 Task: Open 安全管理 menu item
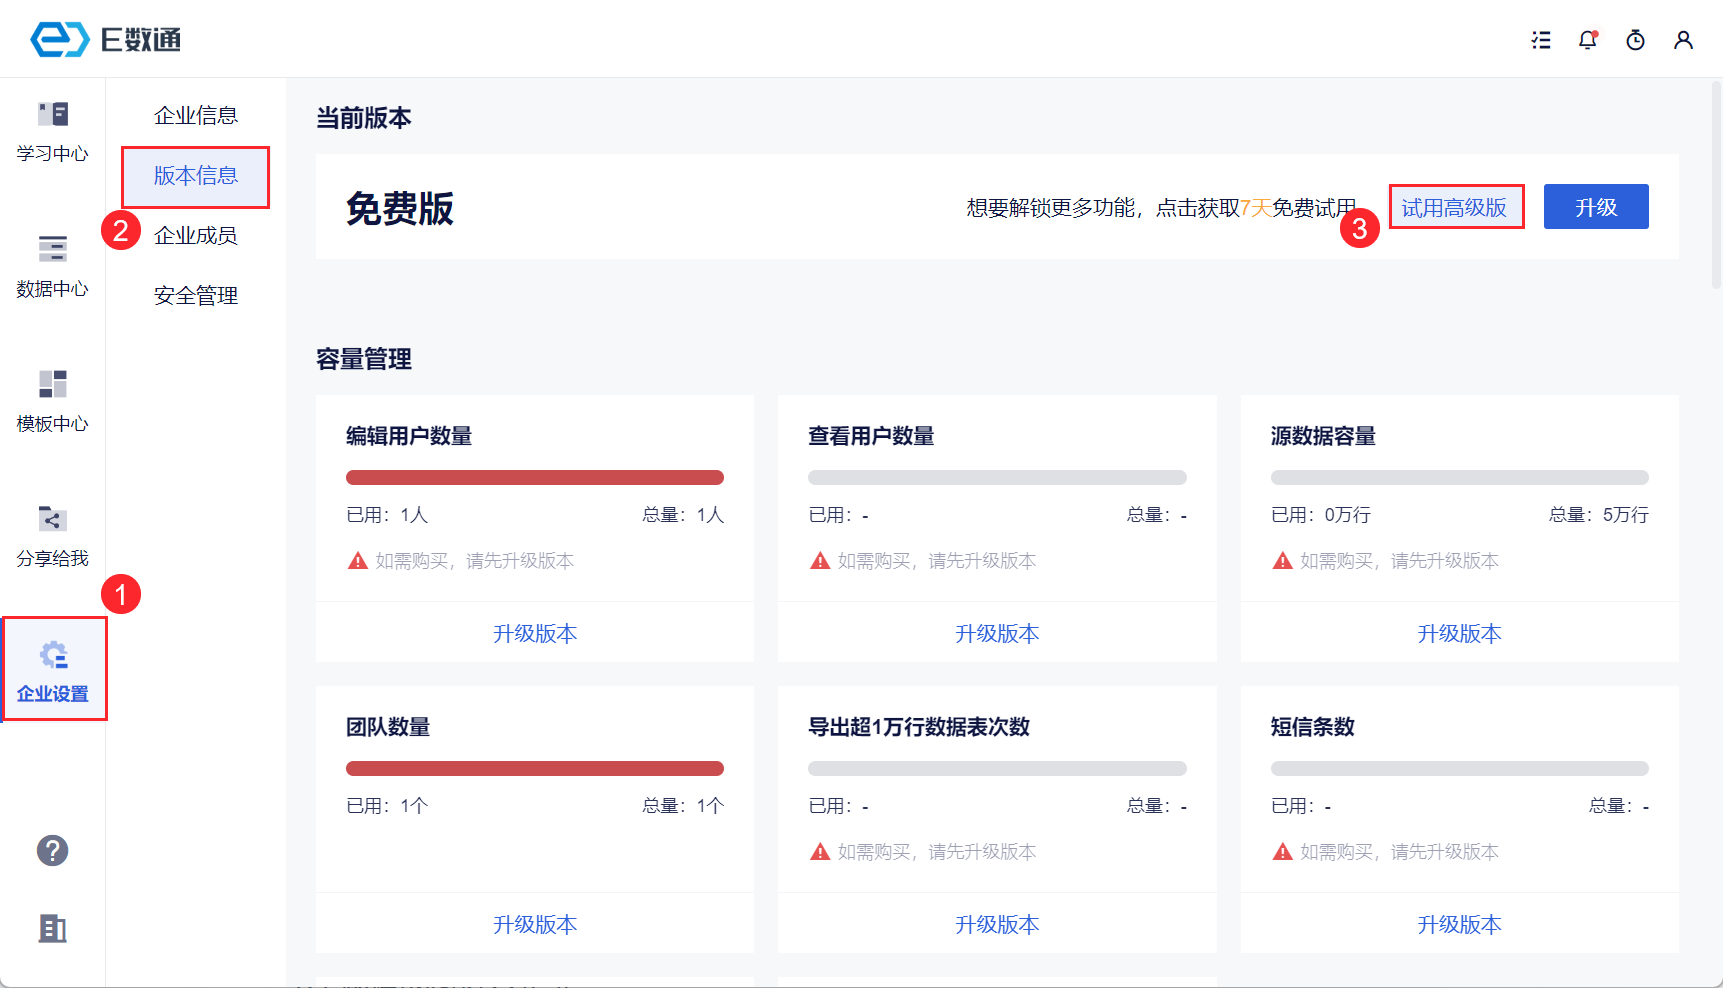click(x=196, y=296)
